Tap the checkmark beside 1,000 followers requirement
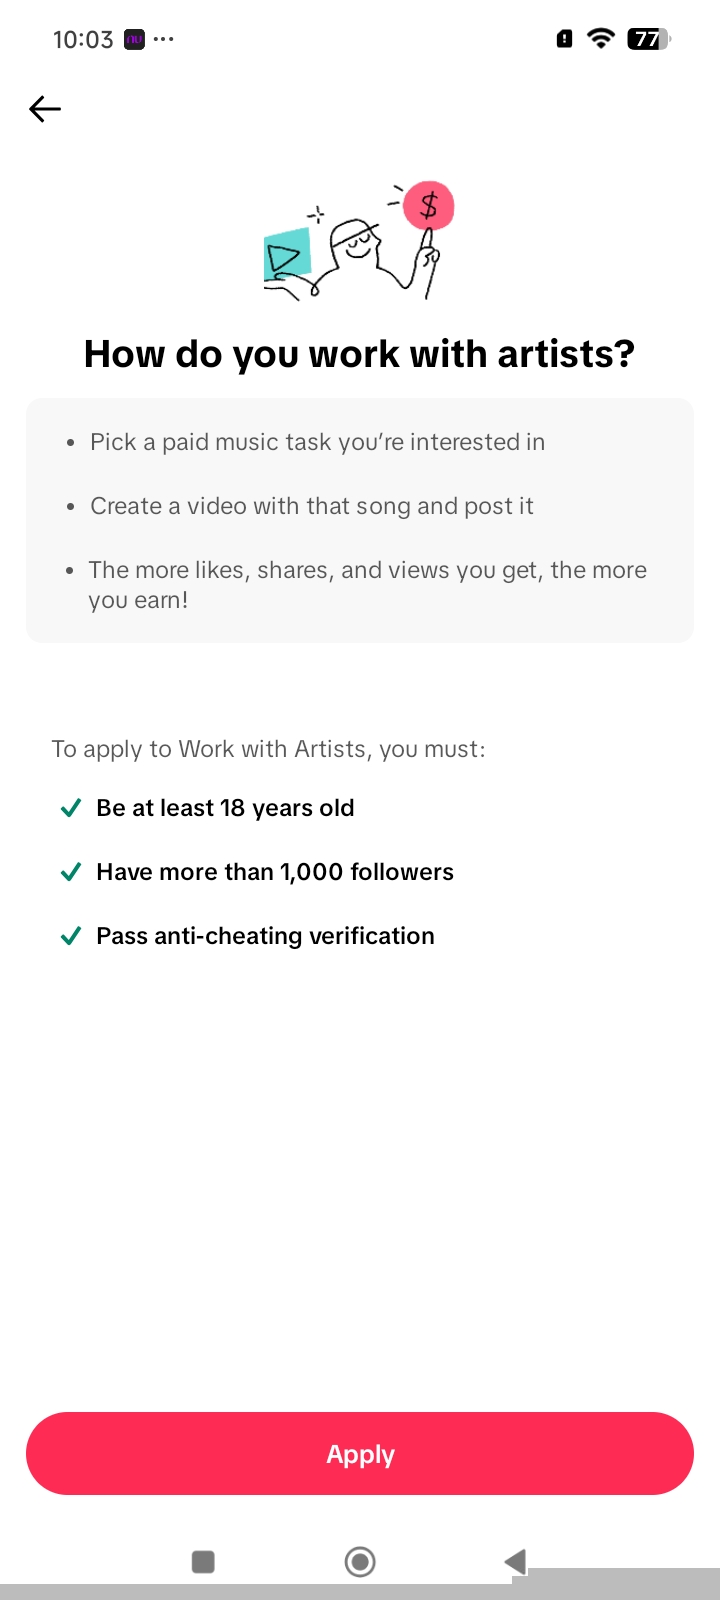The image size is (720, 1600). tap(71, 872)
